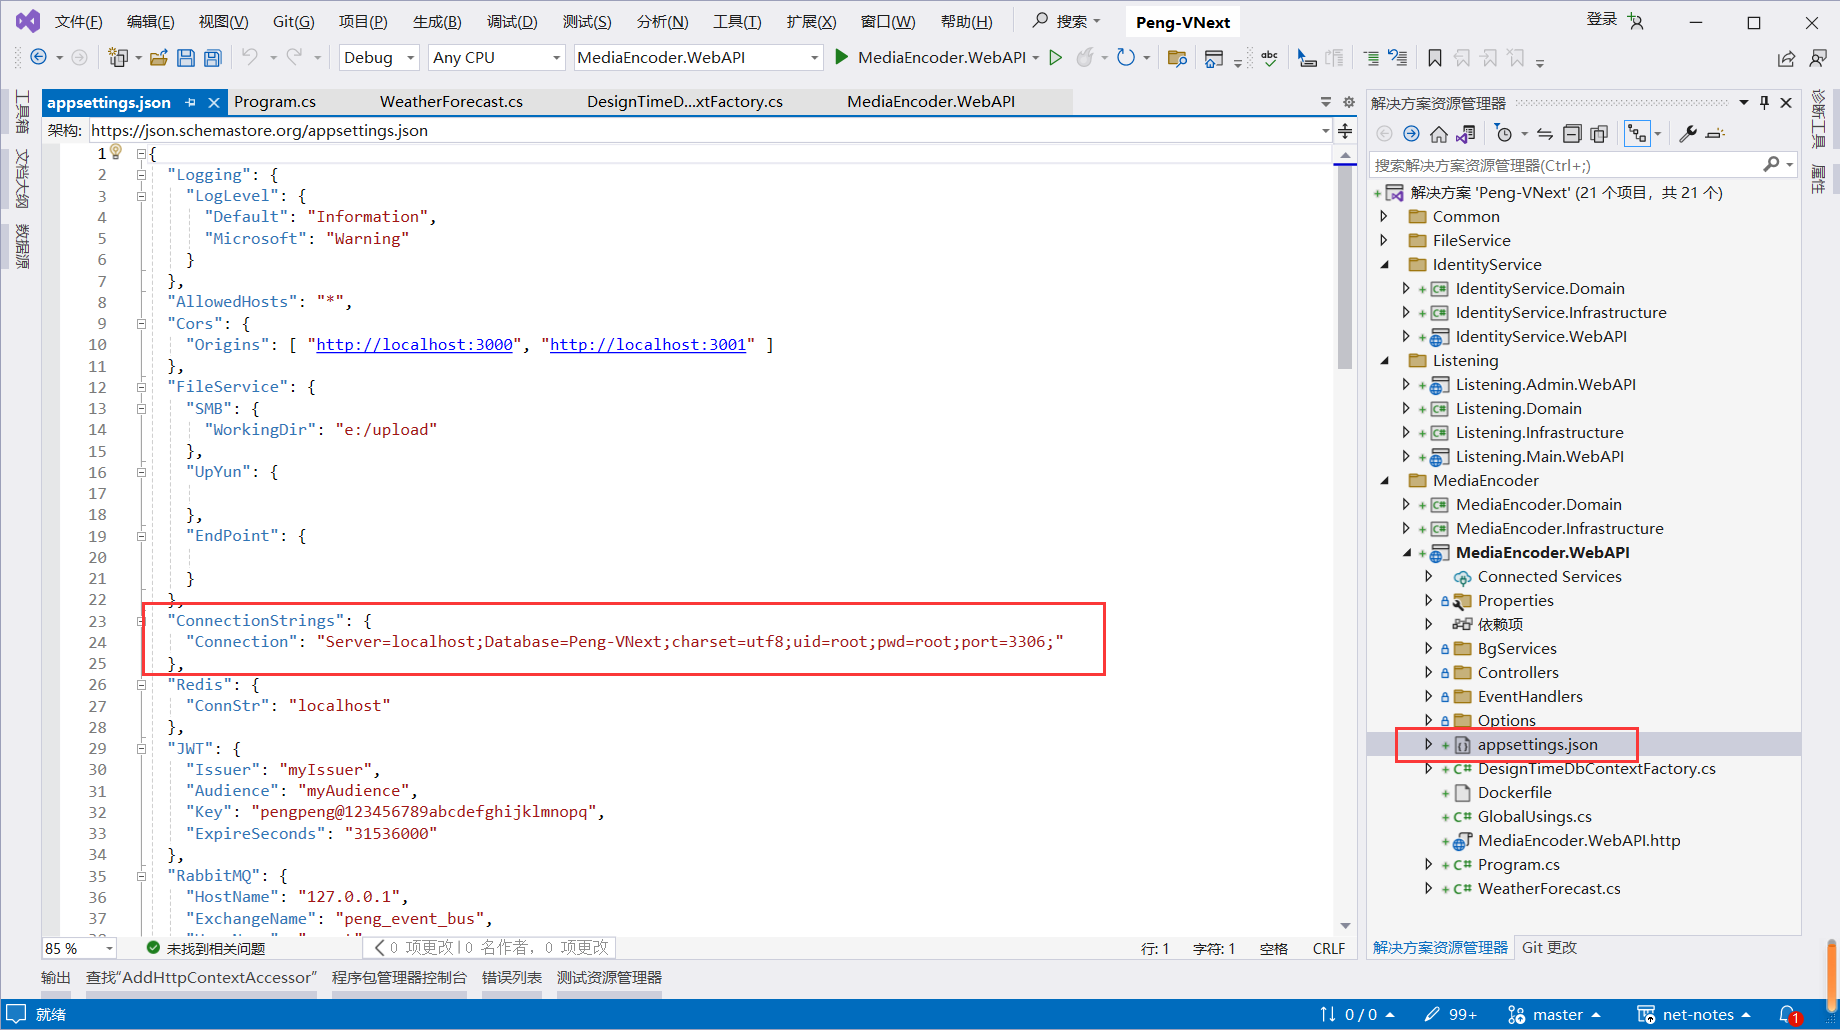Open the Git(G) menu
The width and height of the screenshot is (1840, 1030).
(x=293, y=21)
